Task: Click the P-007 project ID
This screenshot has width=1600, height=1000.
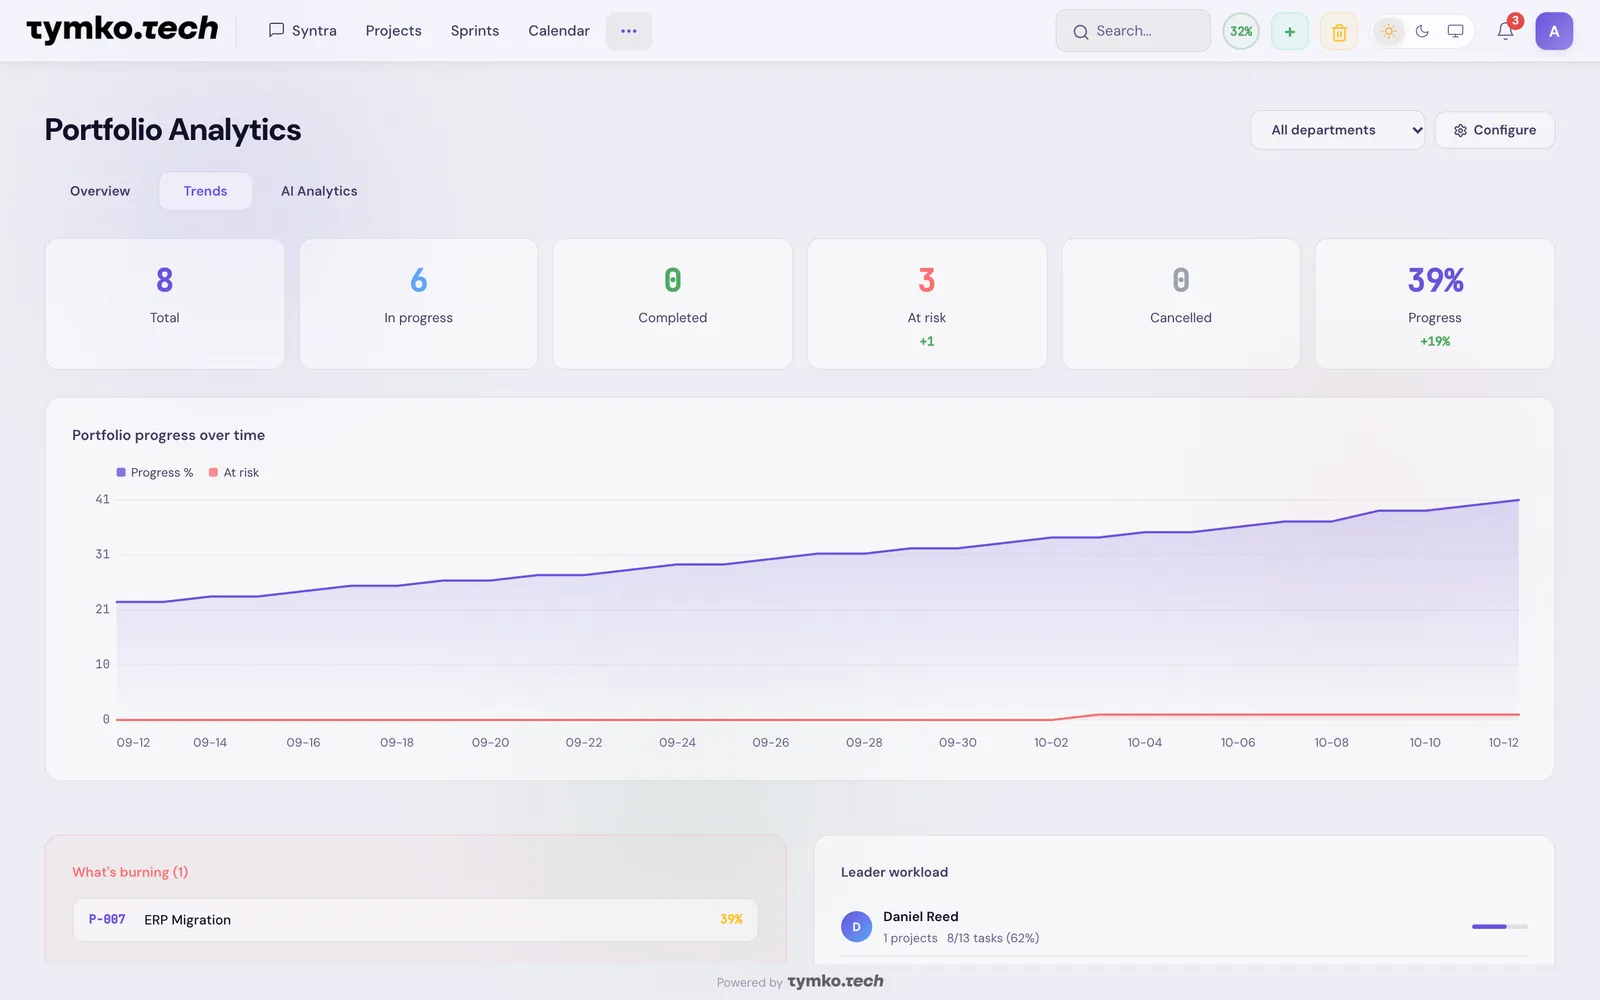Action: (x=107, y=919)
